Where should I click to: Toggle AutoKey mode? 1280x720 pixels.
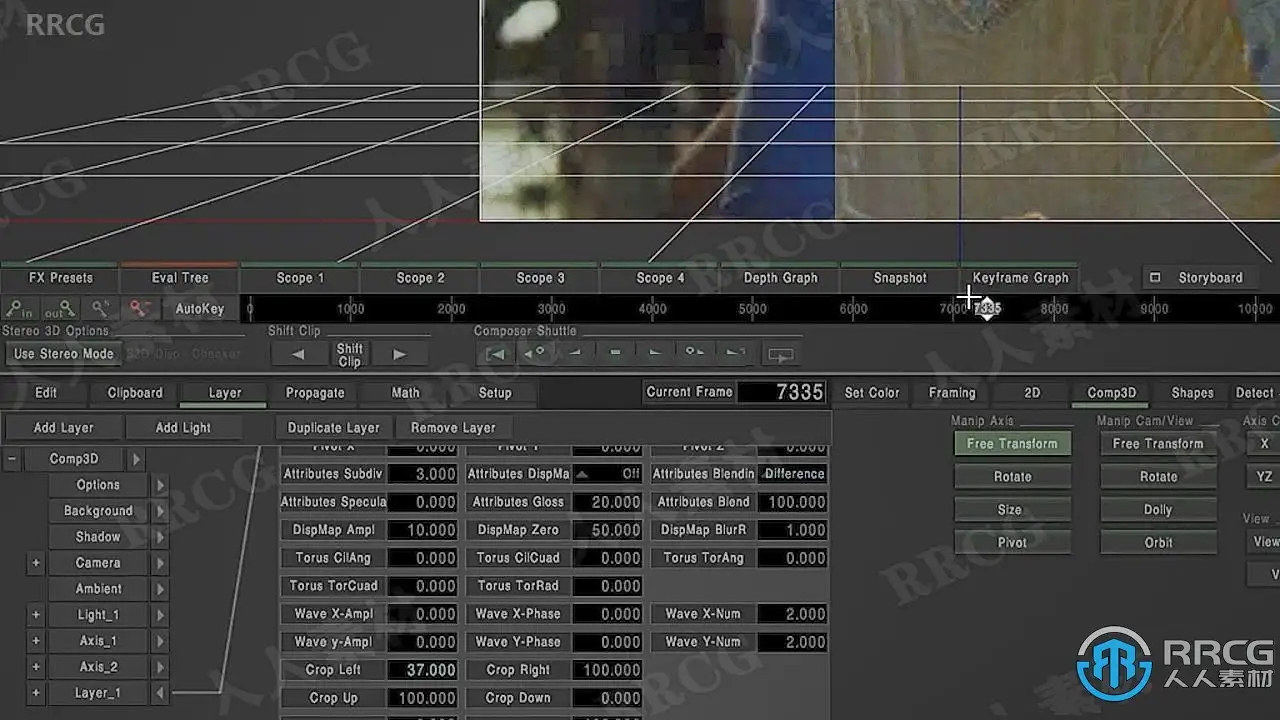pyautogui.click(x=200, y=309)
